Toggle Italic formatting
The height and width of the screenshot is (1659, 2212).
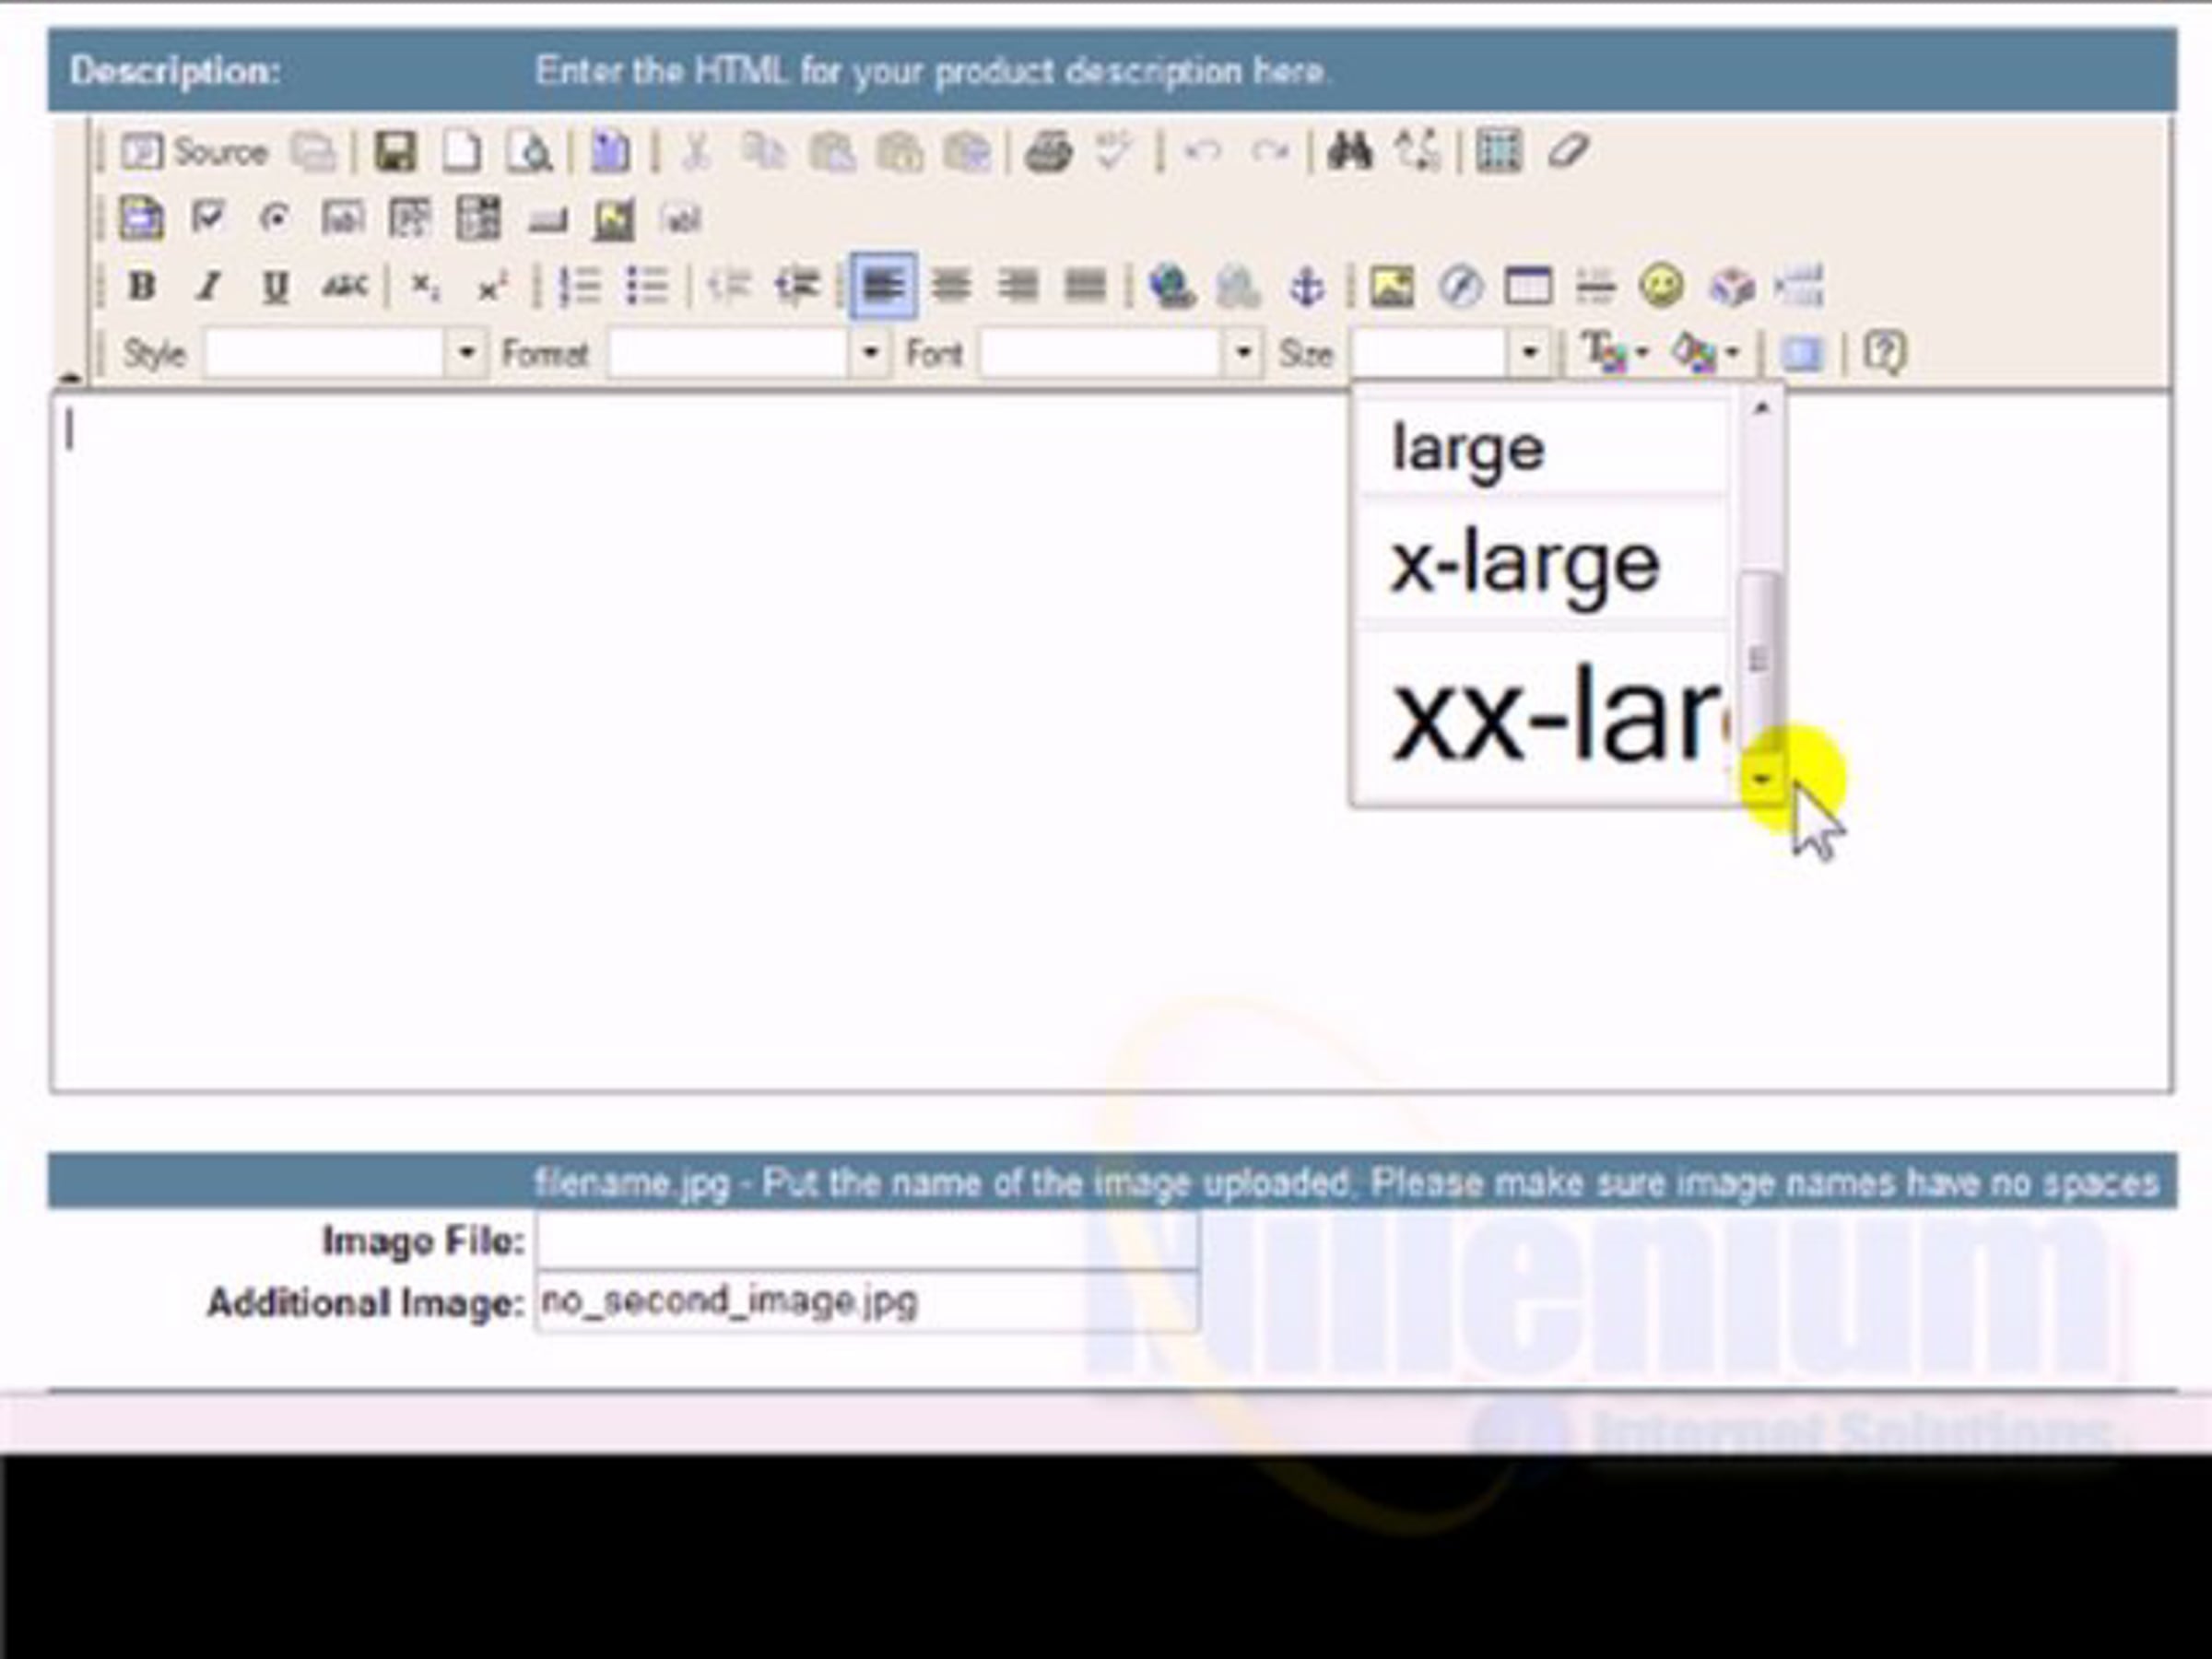click(208, 287)
